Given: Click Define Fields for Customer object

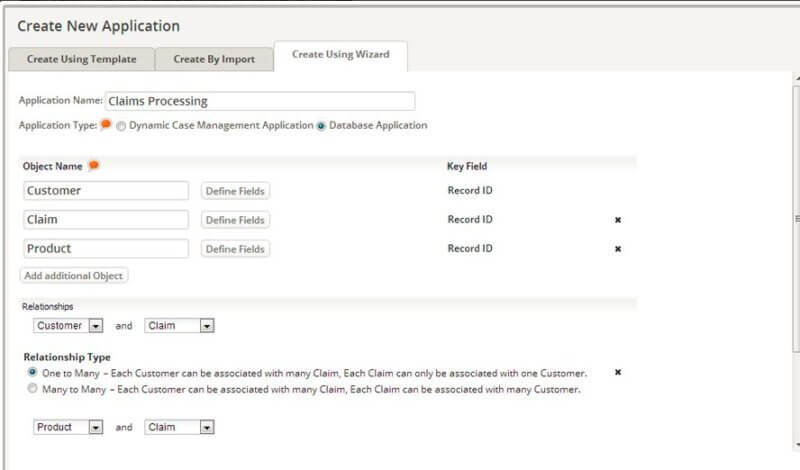Looking at the screenshot, I should 235,191.
